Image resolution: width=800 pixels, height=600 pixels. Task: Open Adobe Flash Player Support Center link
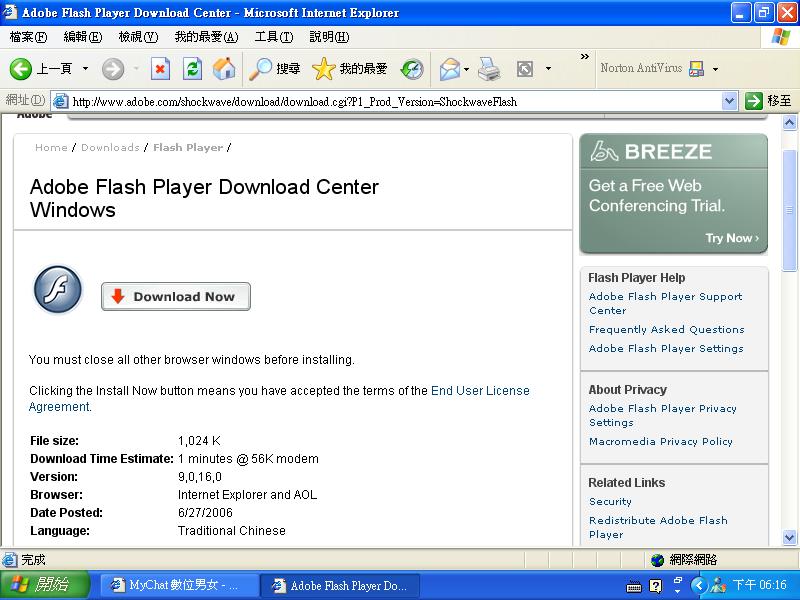click(665, 304)
